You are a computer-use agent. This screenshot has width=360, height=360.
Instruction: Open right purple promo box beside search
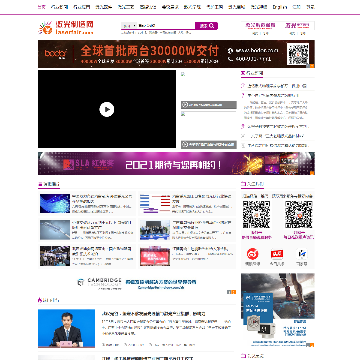297,27
